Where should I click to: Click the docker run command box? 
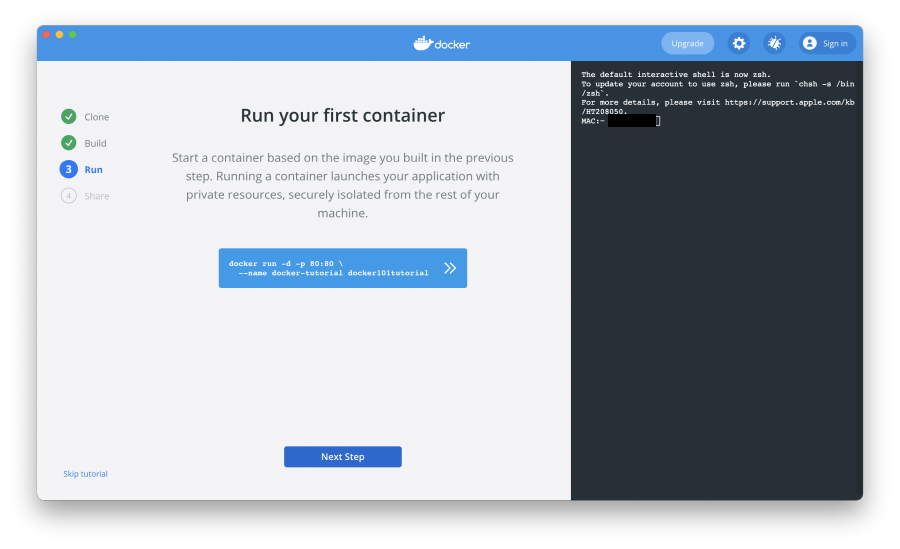coord(343,268)
